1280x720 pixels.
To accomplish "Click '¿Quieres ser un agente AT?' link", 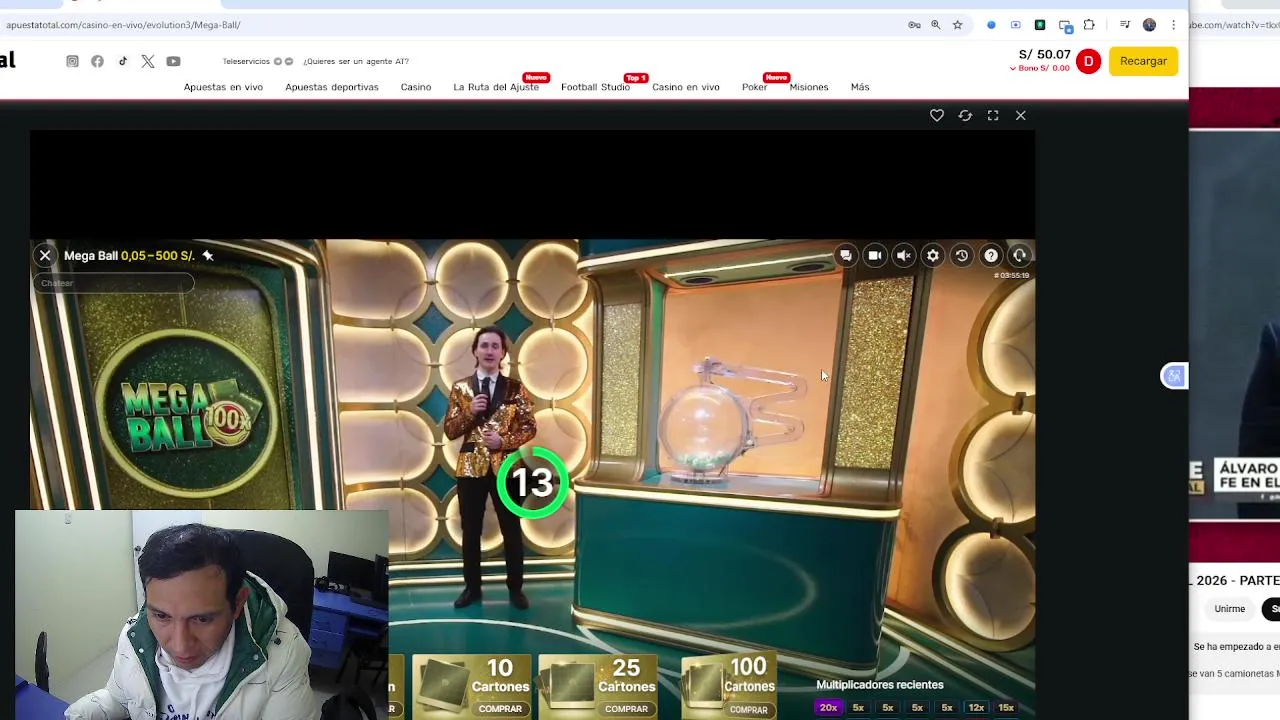I will point(356,61).
